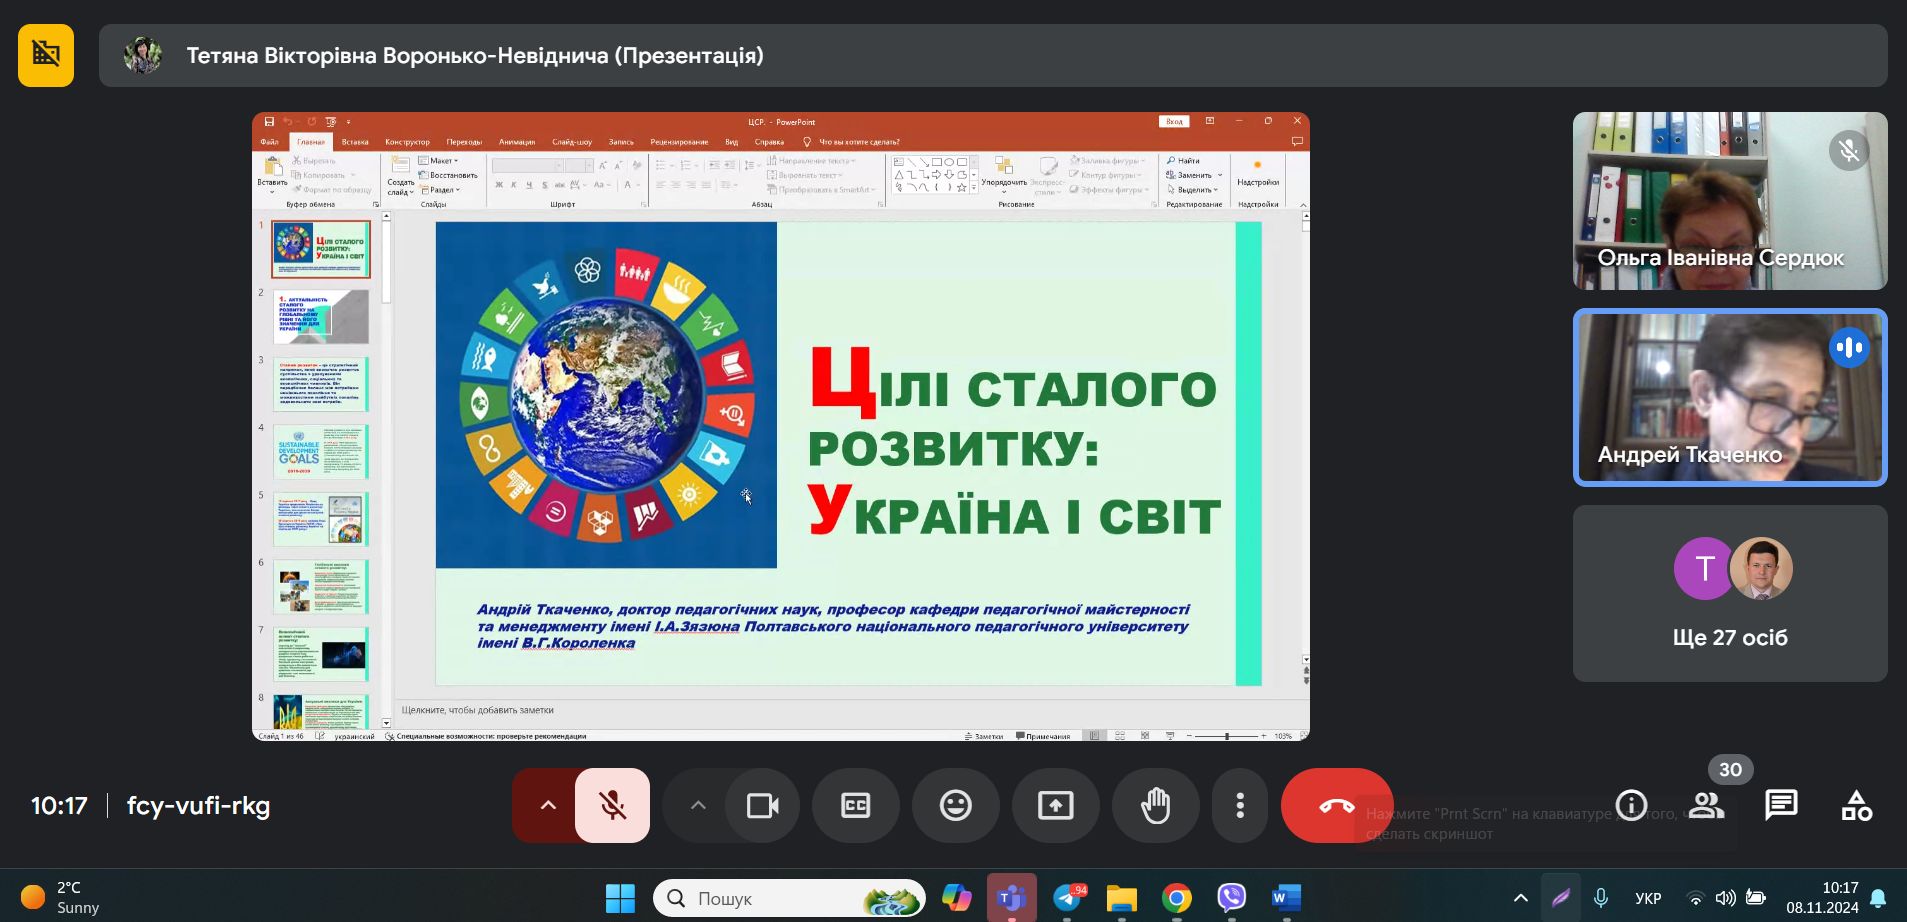The width and height of the screenshot is (1907, 922).
Task: Open the Выделить select dropdown
Action: [x=1192, y=190]
